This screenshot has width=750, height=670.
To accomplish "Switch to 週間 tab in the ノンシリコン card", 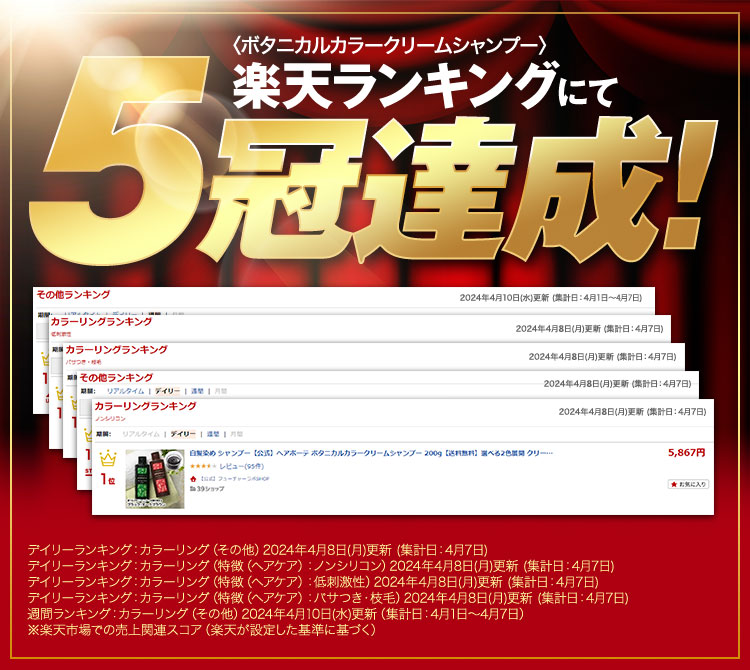I will coord(213,434).
